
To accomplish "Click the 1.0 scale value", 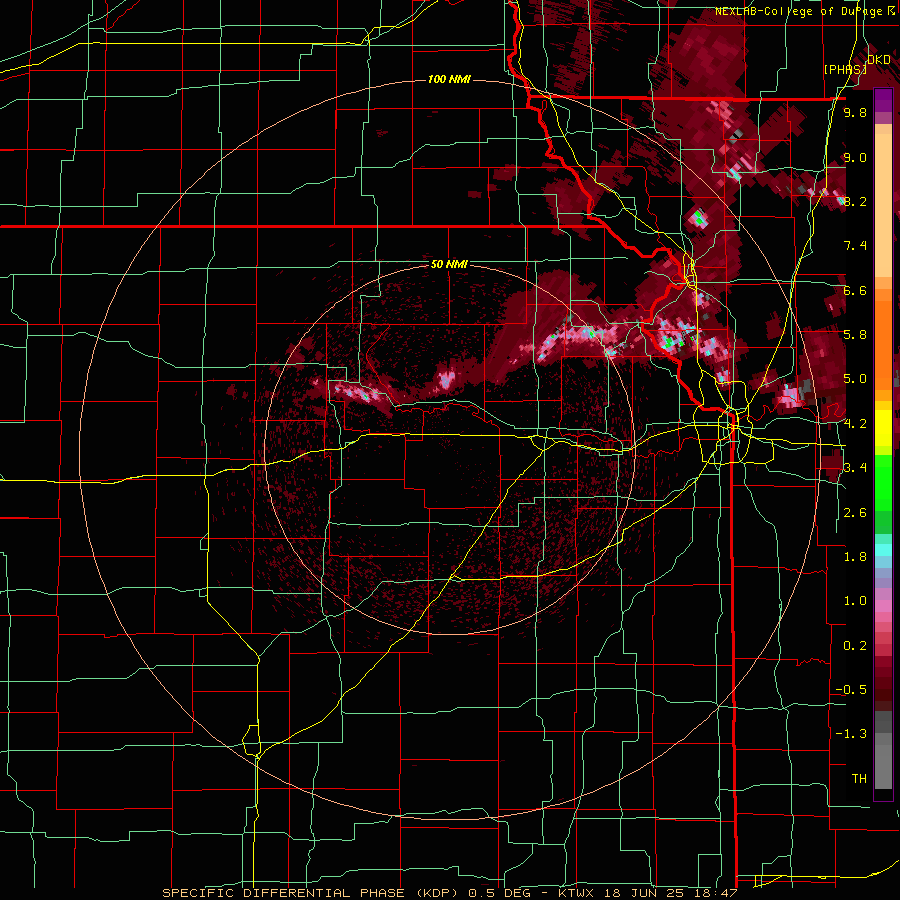I will pyautogui.click(x=855, y=601).
